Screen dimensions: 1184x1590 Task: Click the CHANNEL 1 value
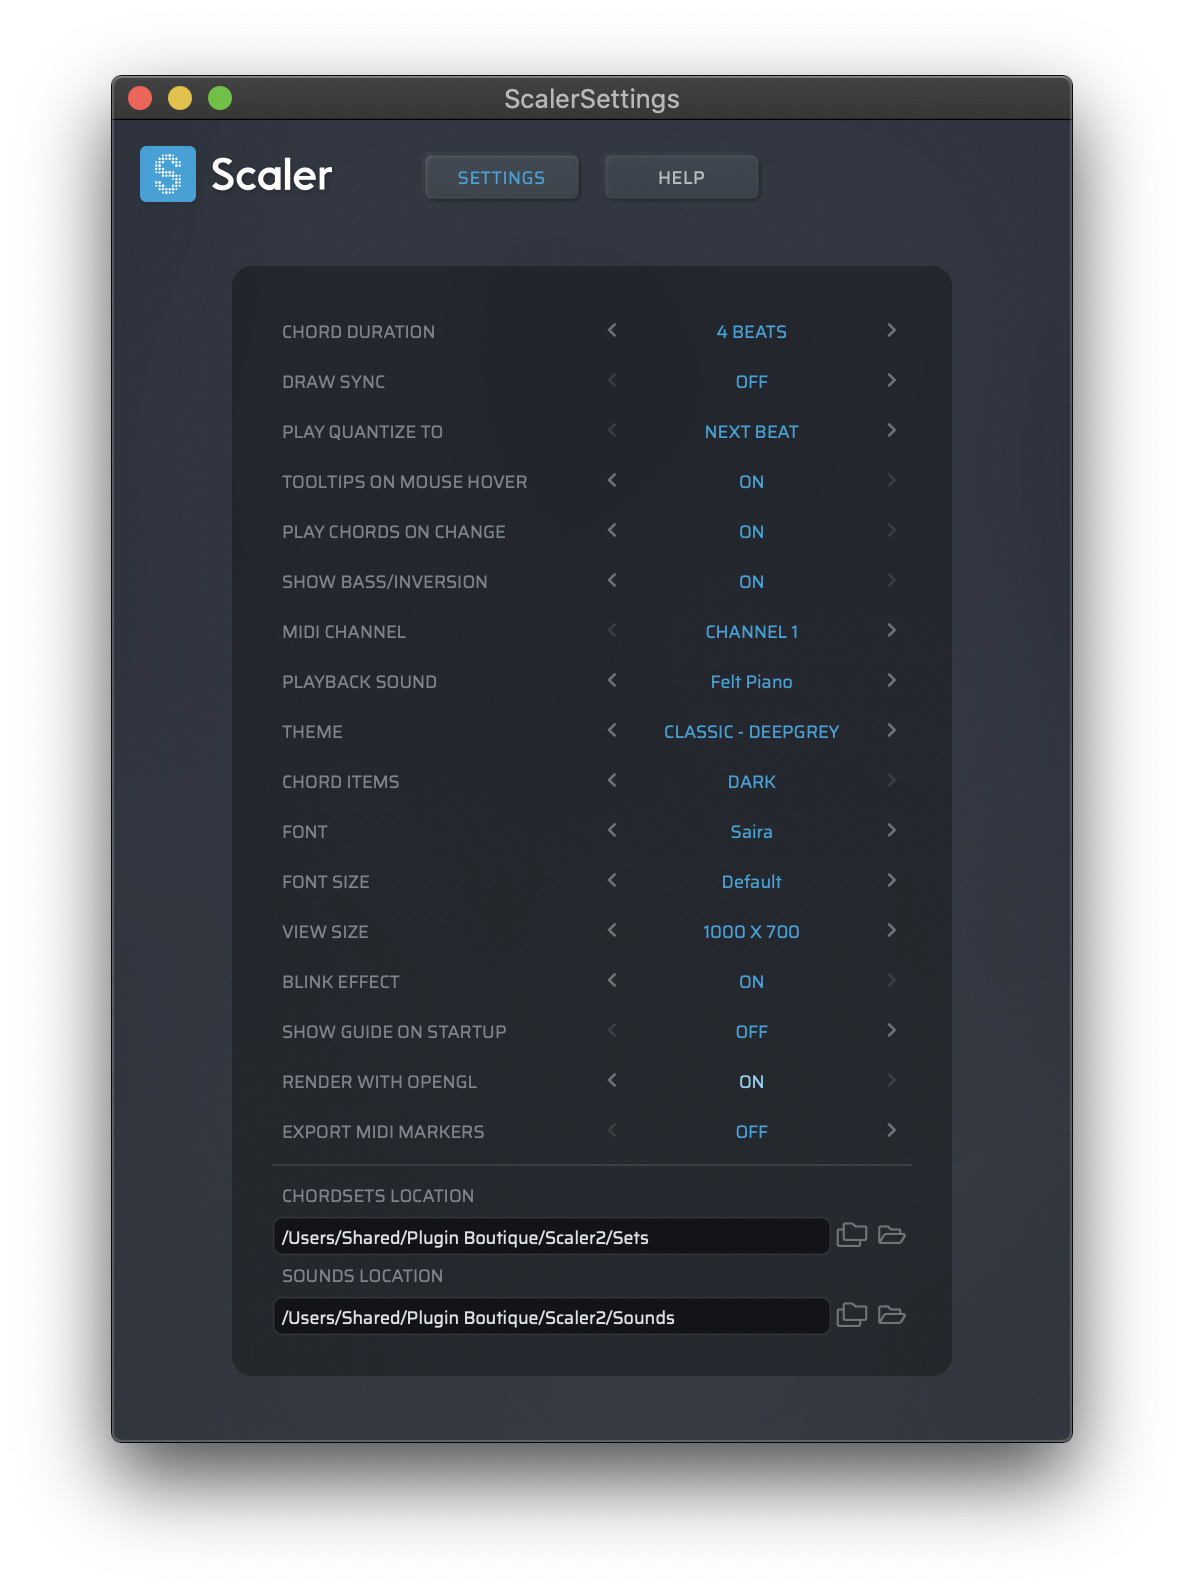tap(752, 632)
